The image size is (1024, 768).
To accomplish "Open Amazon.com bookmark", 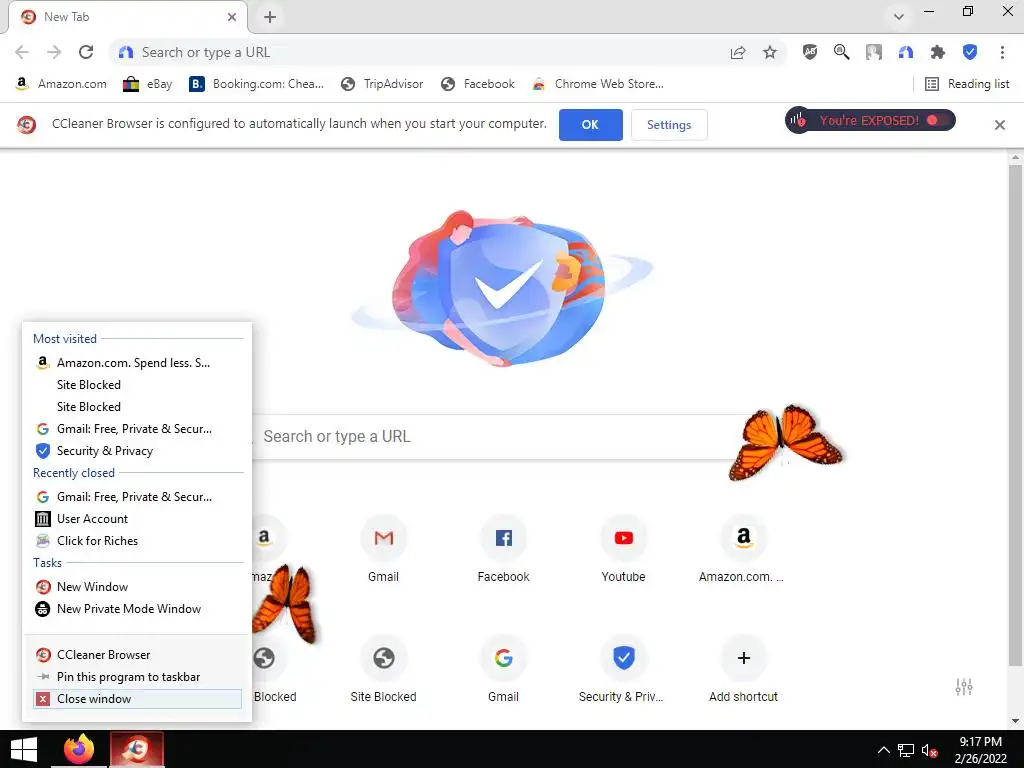I will pos(61,84).
